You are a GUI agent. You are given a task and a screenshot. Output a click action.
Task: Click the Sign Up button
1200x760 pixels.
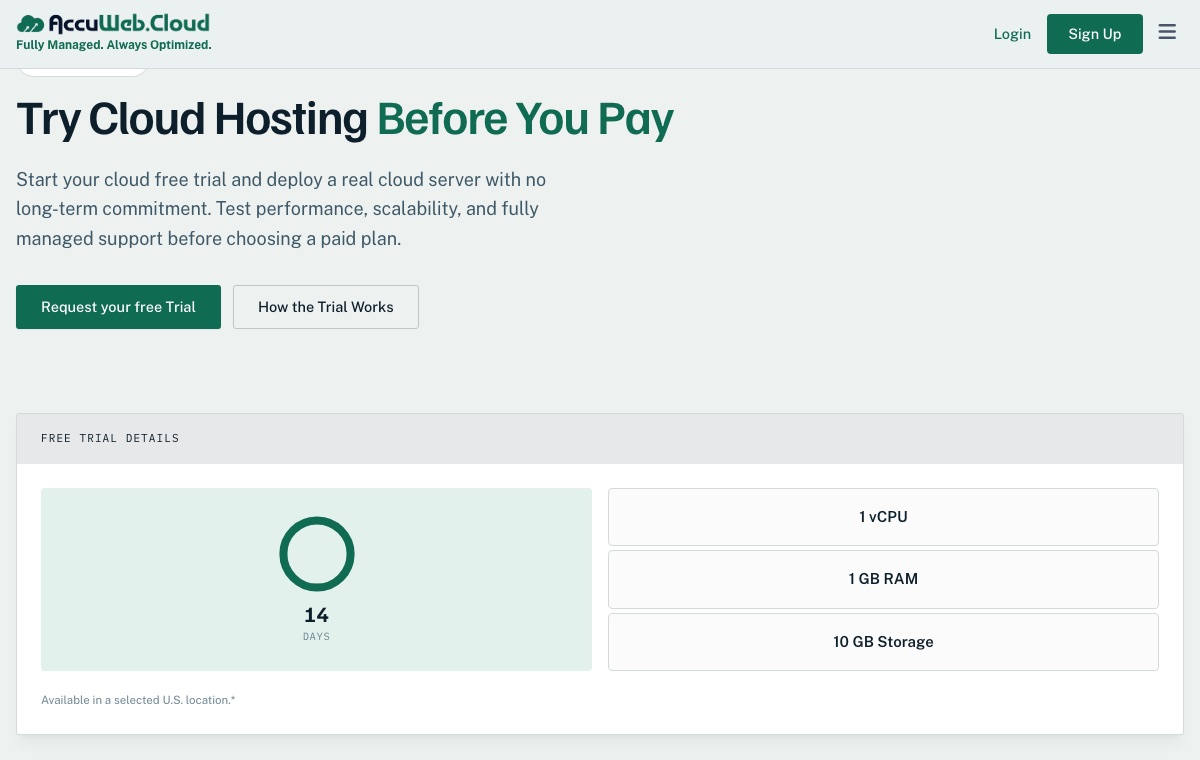tap(1095, 34)
